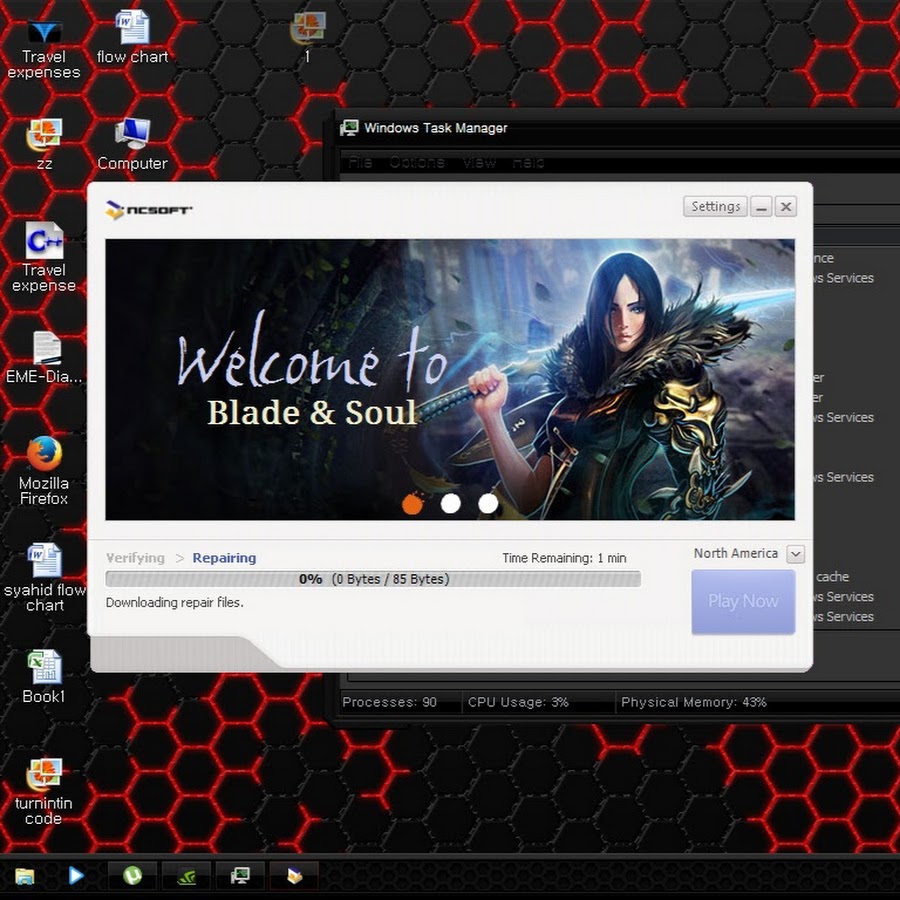This screenshot has height=900, width=900.
Task: Click the Windows Task Manager title icon
Action: 349,128
